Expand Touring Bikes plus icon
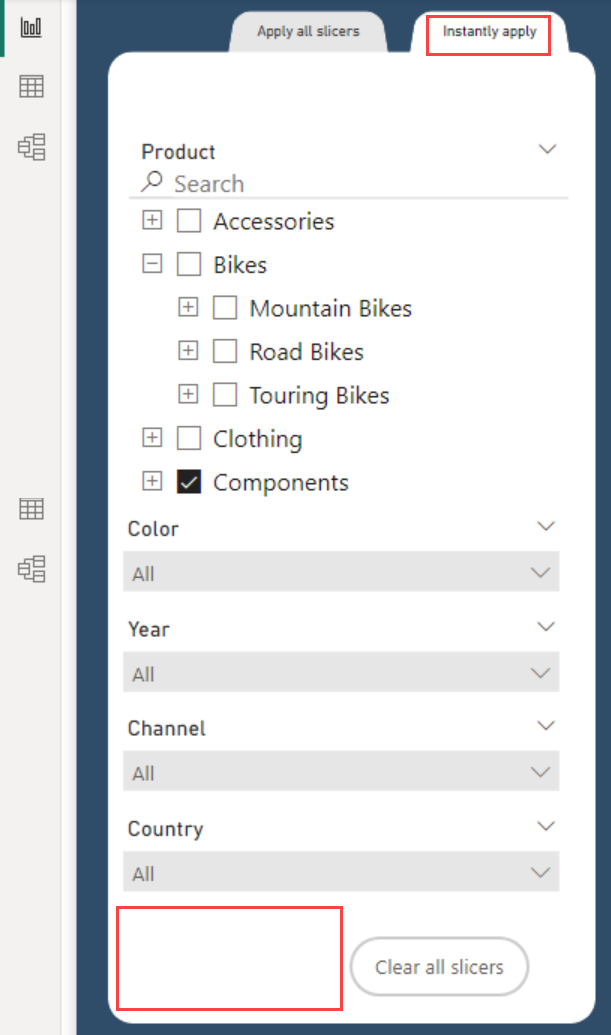 (x=188, y=394)
